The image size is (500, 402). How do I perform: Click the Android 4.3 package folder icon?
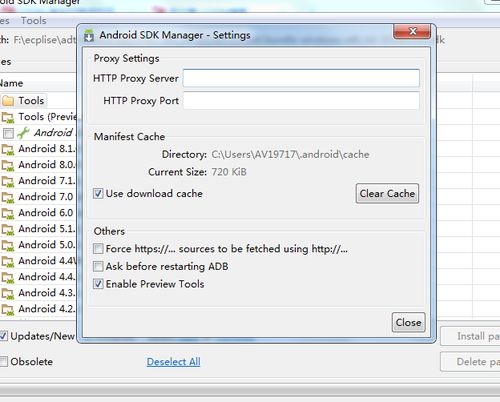point(8,293)
